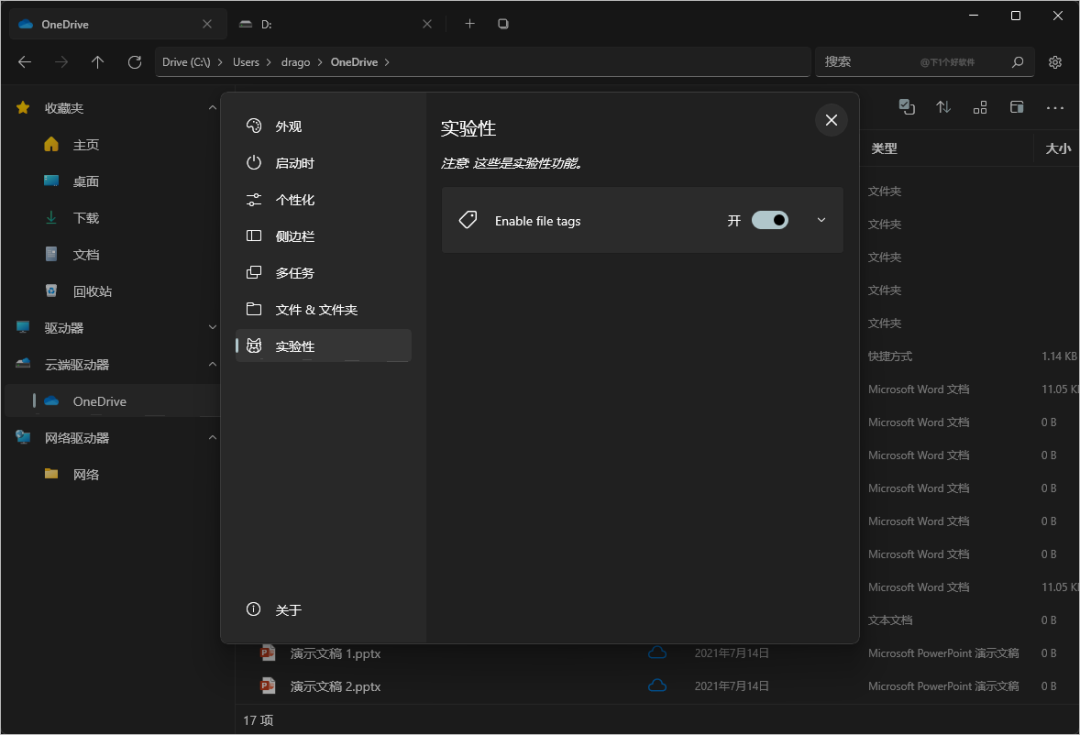Click the refresh icon in navigation bar
Viewport: 1080px width, 735px height.
click(134, 62)
